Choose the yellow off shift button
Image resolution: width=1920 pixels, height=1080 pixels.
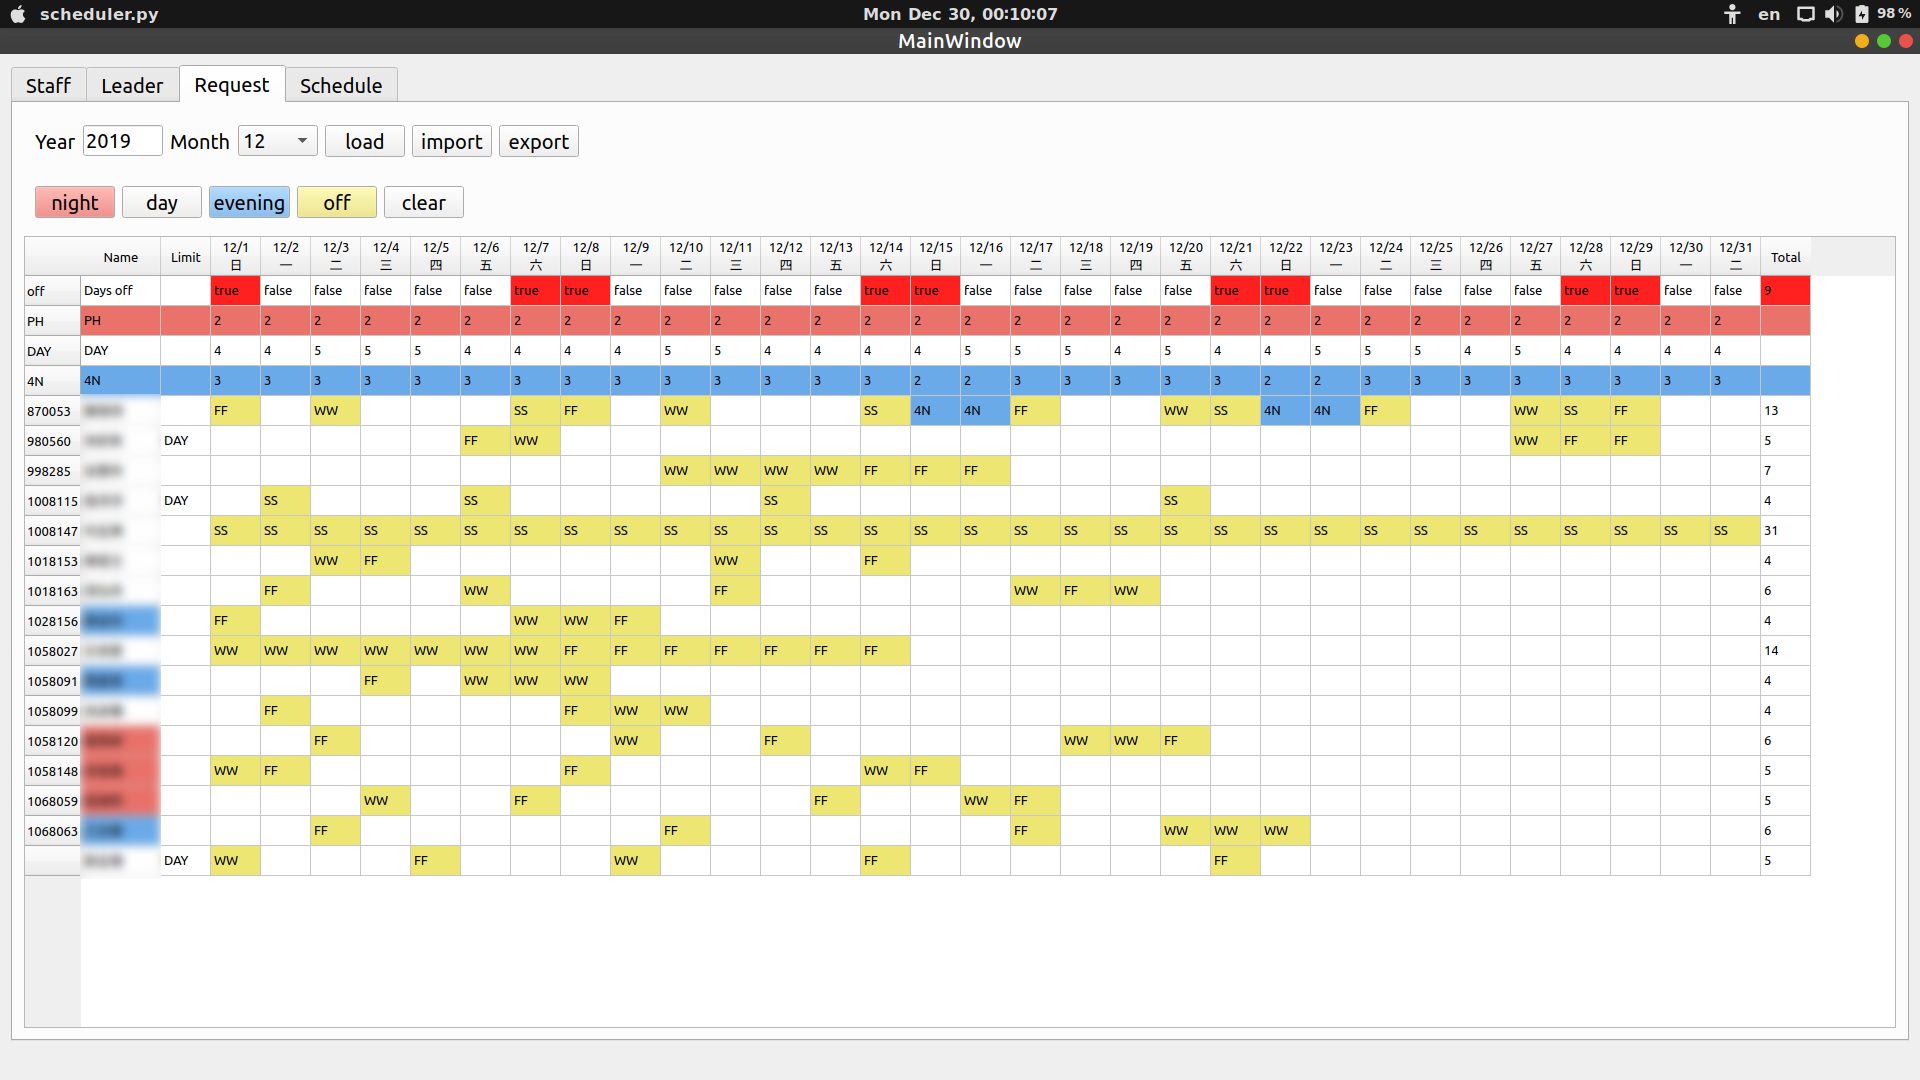(x=337, y=202)
